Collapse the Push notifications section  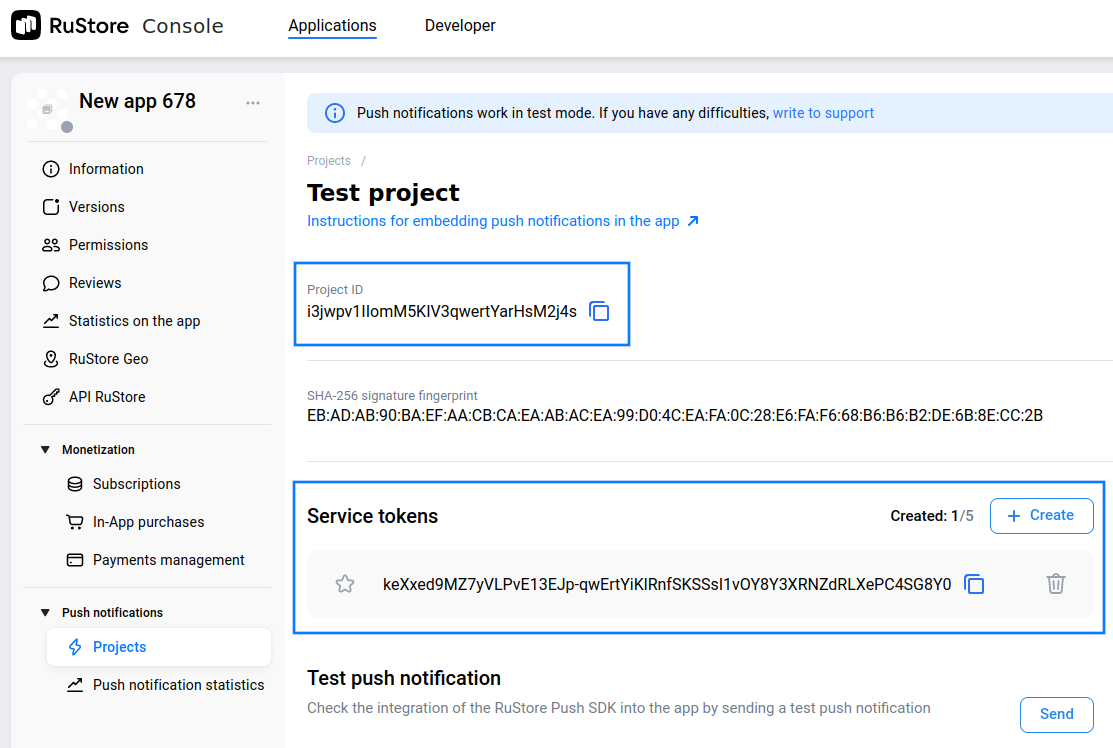(45, 612)
